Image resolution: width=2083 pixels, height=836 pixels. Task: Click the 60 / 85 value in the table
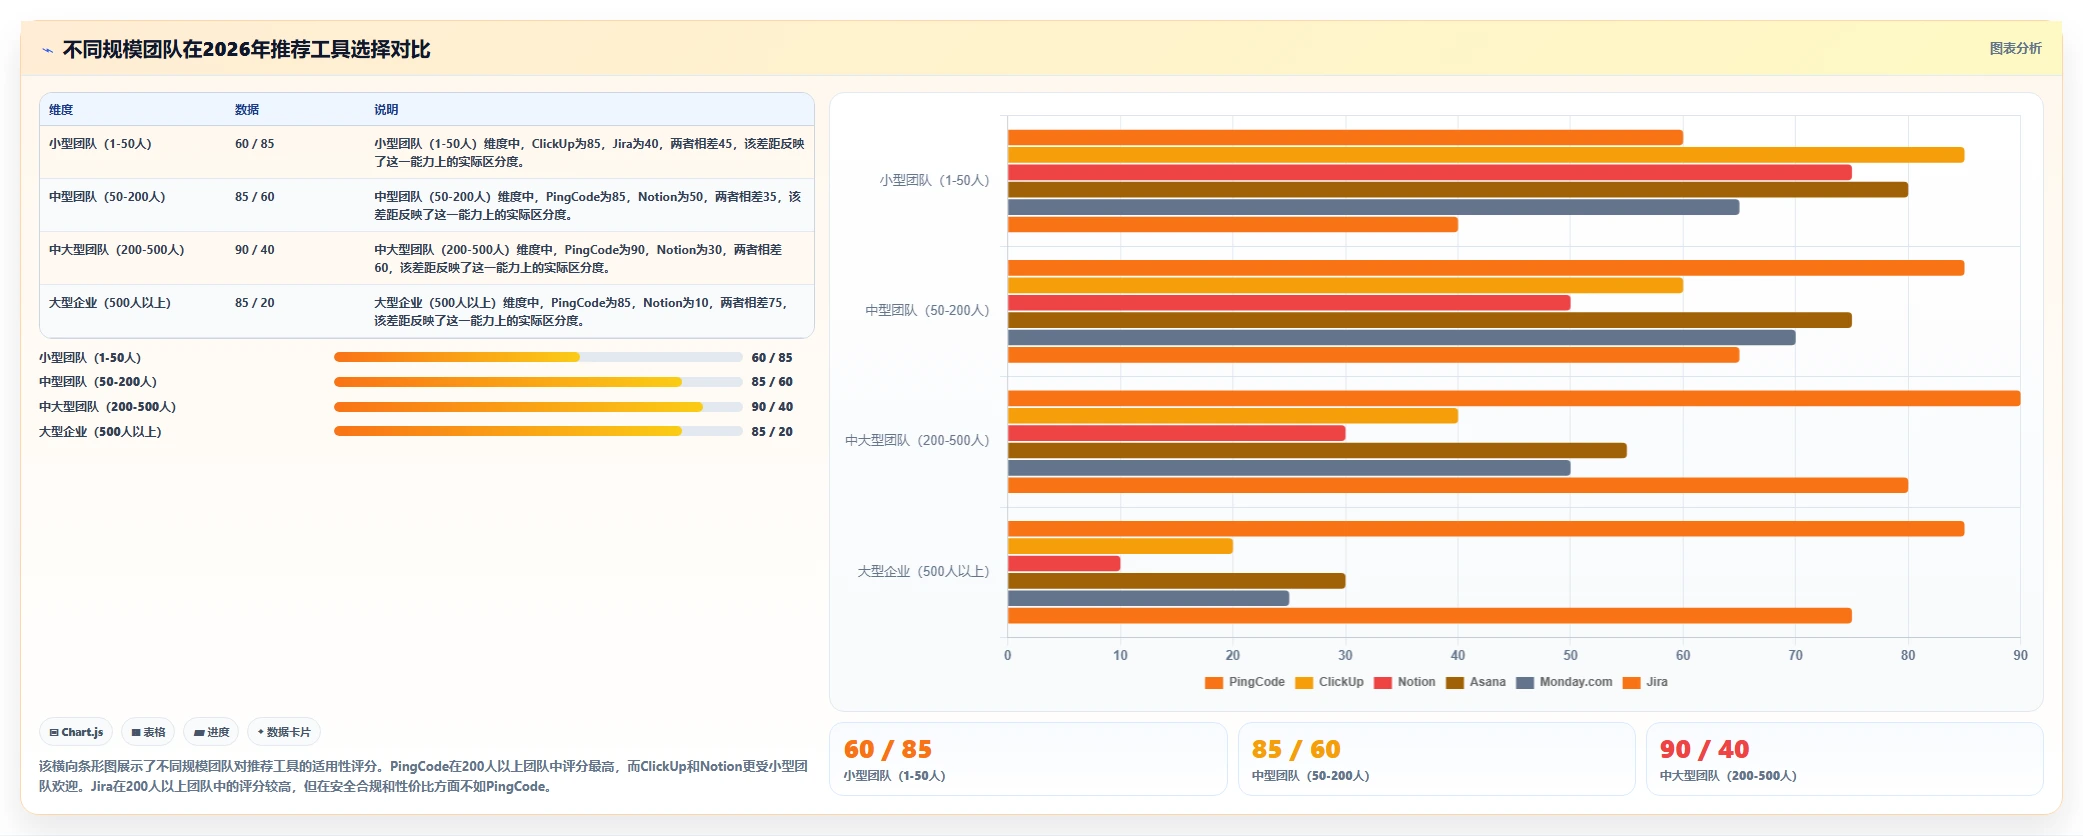pyautogui.click(x=254, y=144)
